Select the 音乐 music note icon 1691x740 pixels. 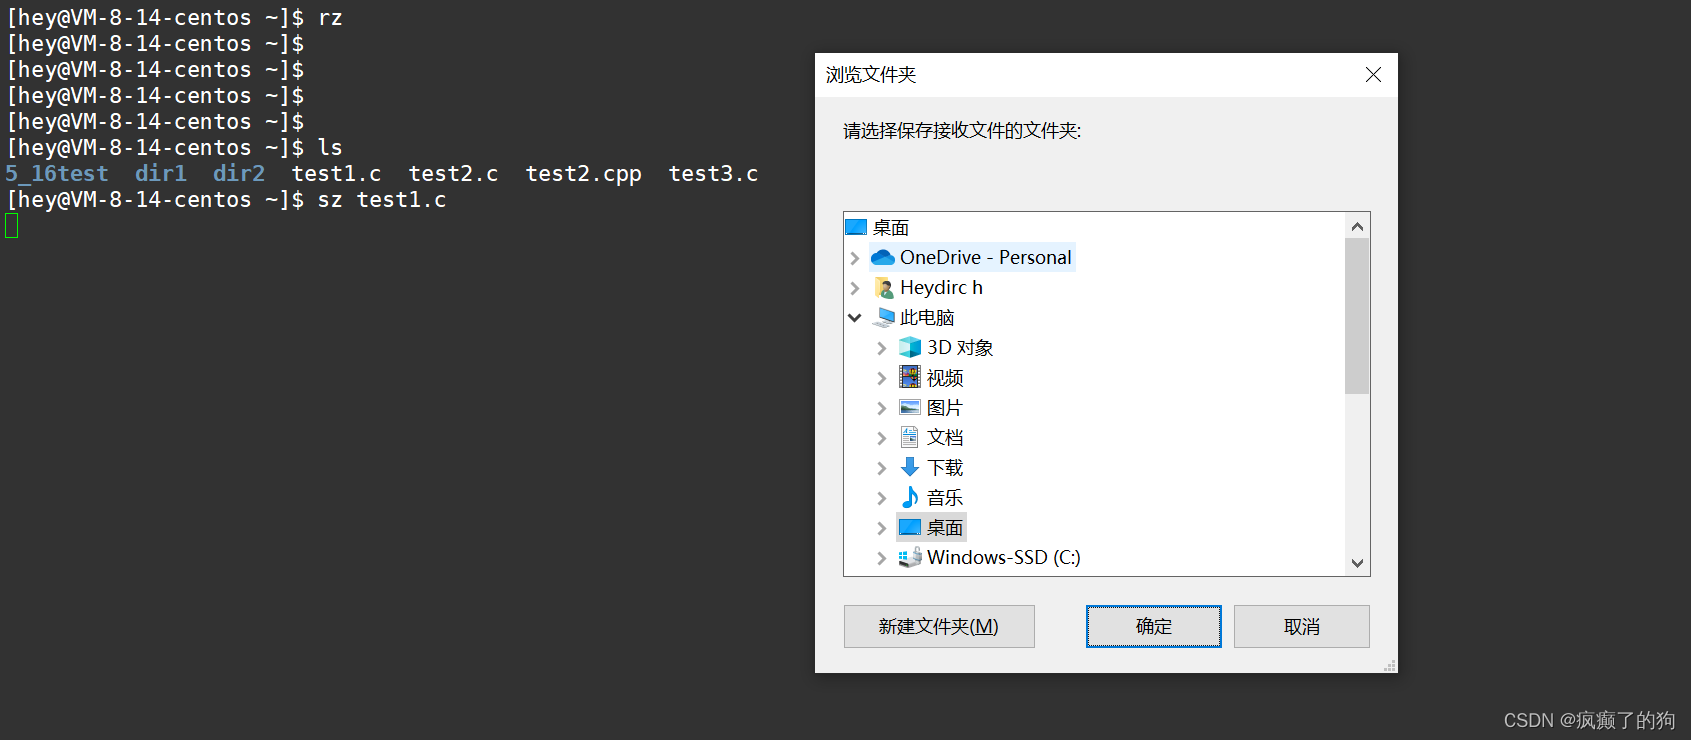coord(910,497)
